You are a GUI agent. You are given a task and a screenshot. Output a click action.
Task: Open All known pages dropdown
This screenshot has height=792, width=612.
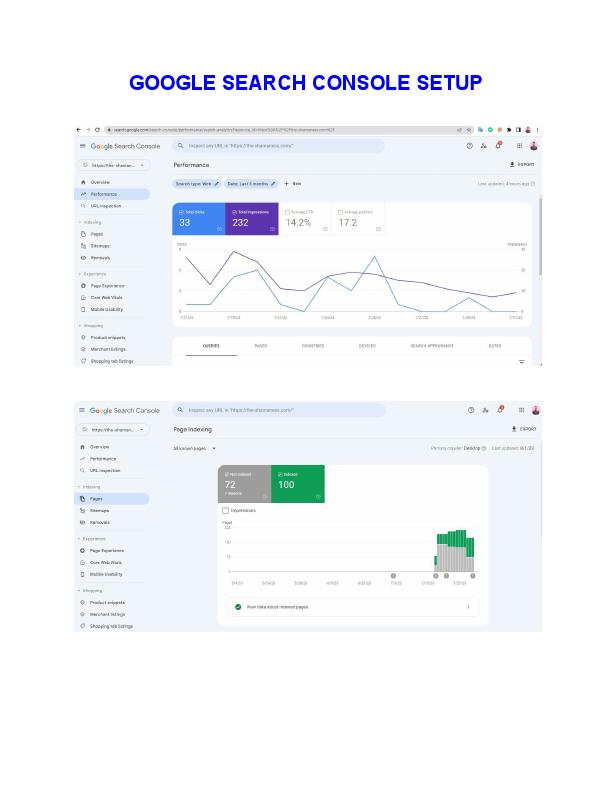point(195,449)
